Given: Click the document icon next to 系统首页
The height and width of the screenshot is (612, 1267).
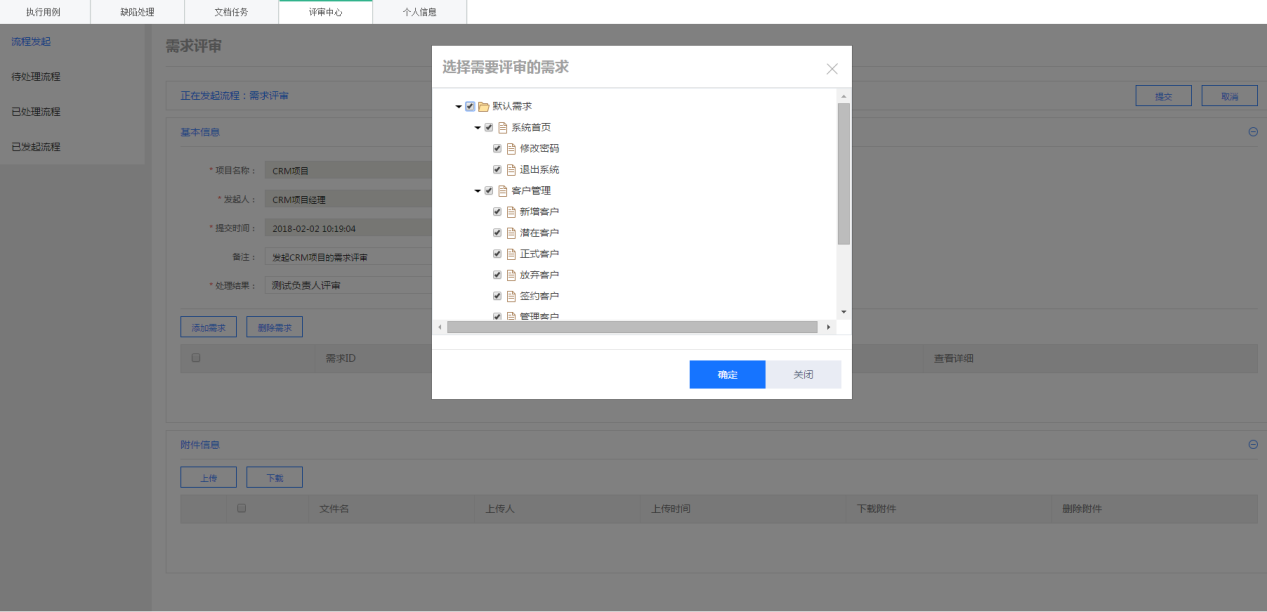Looking at the screenshot, I should point(502,128).
